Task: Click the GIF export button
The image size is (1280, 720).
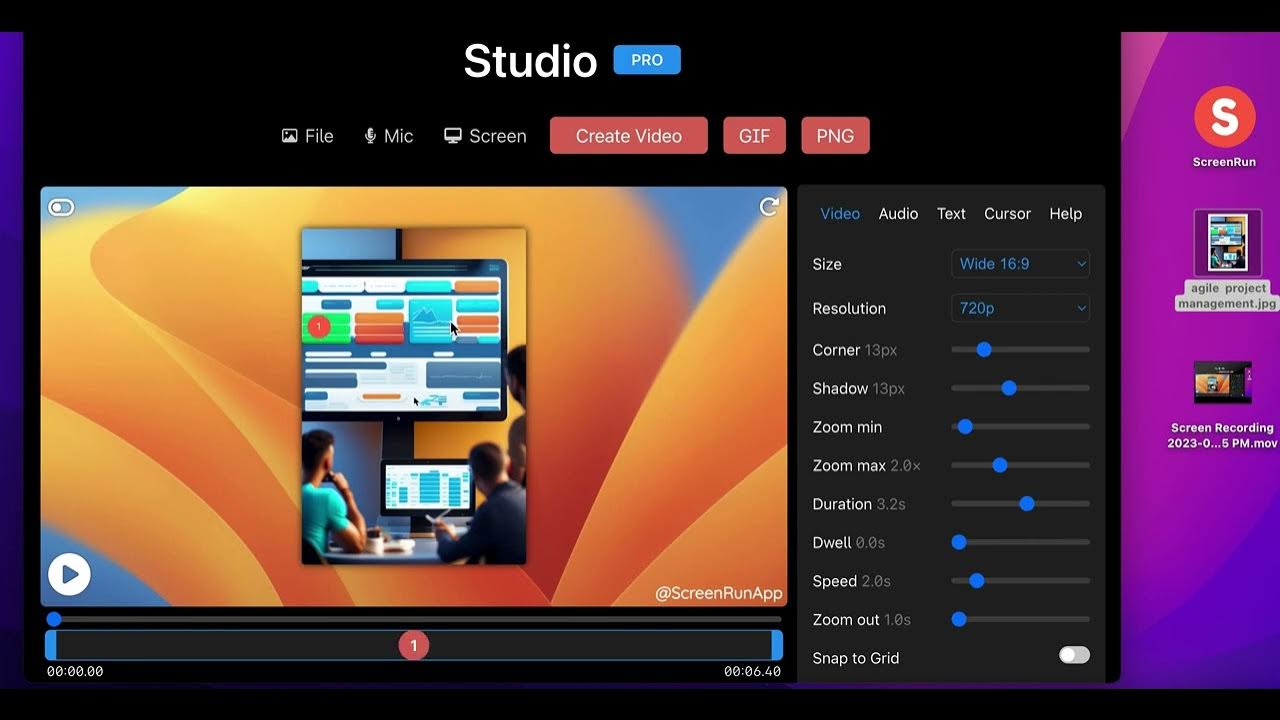Action: point(754,136)
